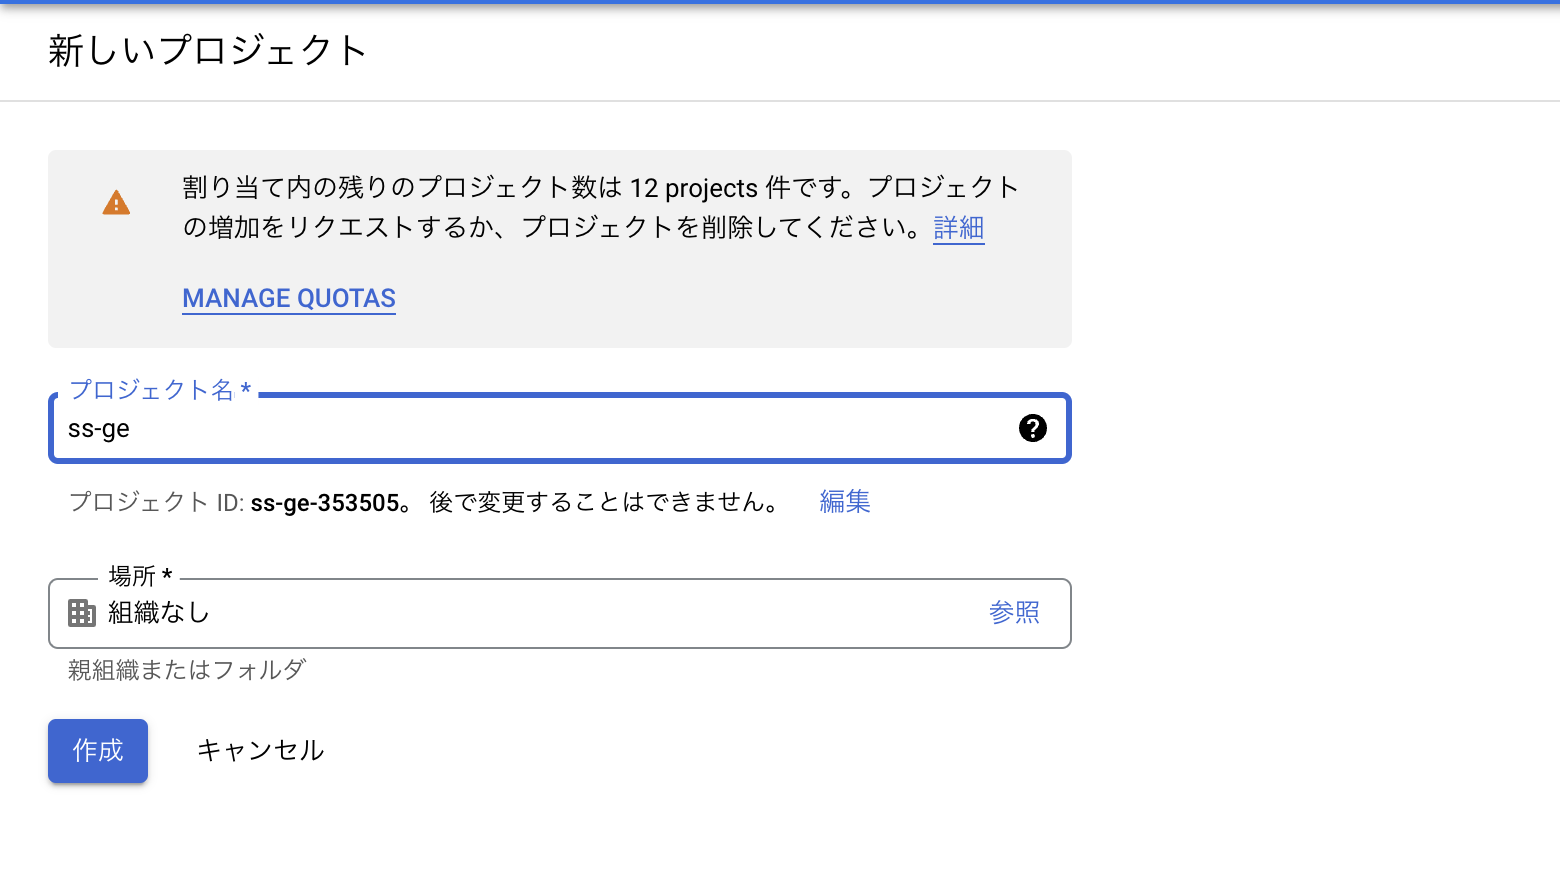Select the question mark icon inside name field
This screenshot has width=1560, height=896.
click(x=1034, y=428)
